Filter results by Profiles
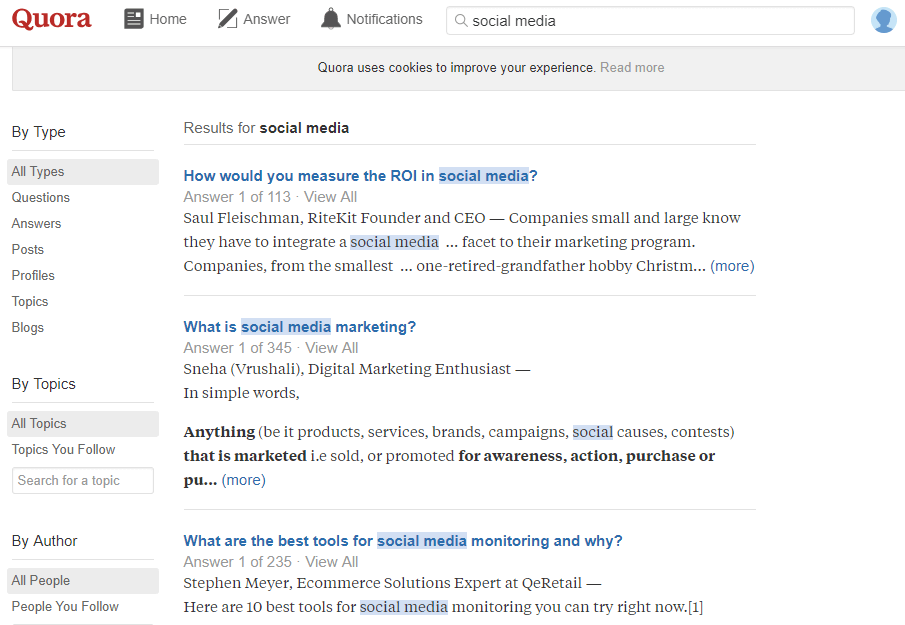The height and width of the screenshot is (625, 905). tap(33, 275)
